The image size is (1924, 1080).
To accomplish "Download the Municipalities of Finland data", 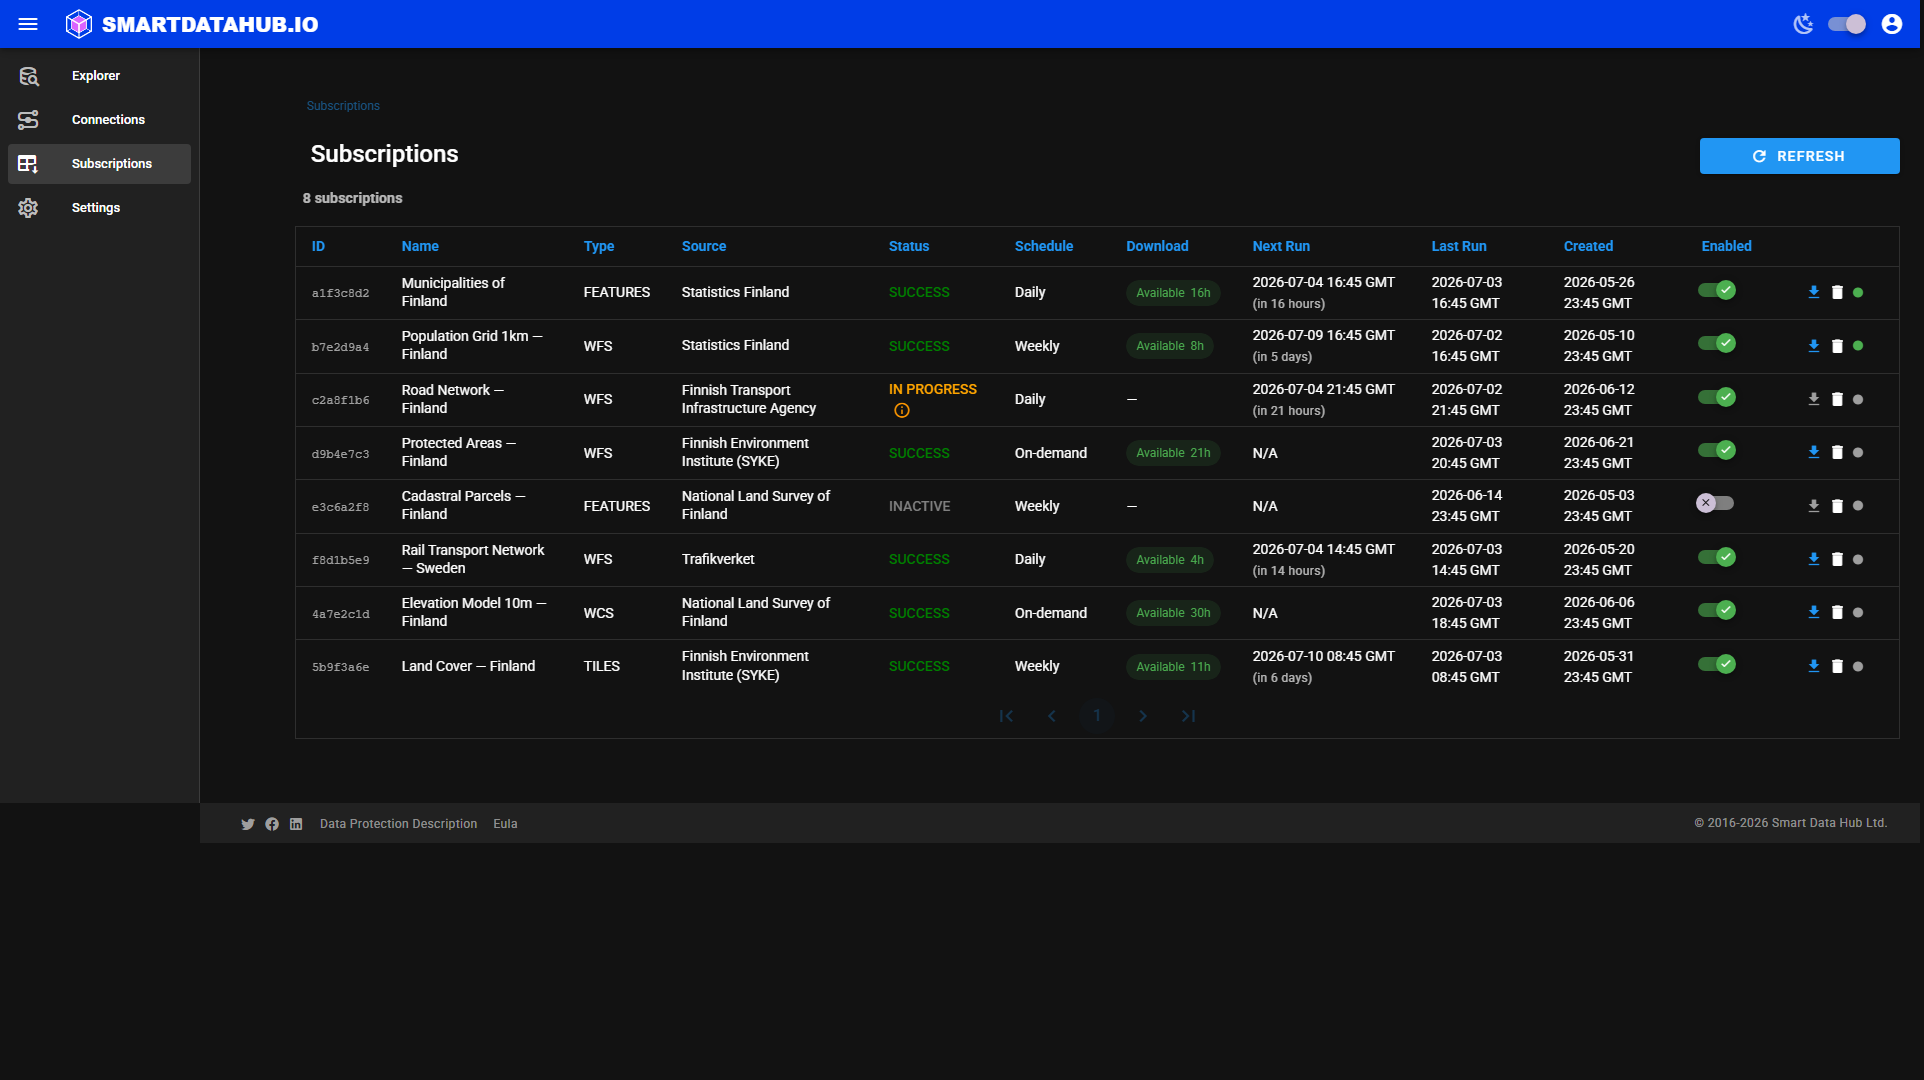I will [x=1814, y=293].
